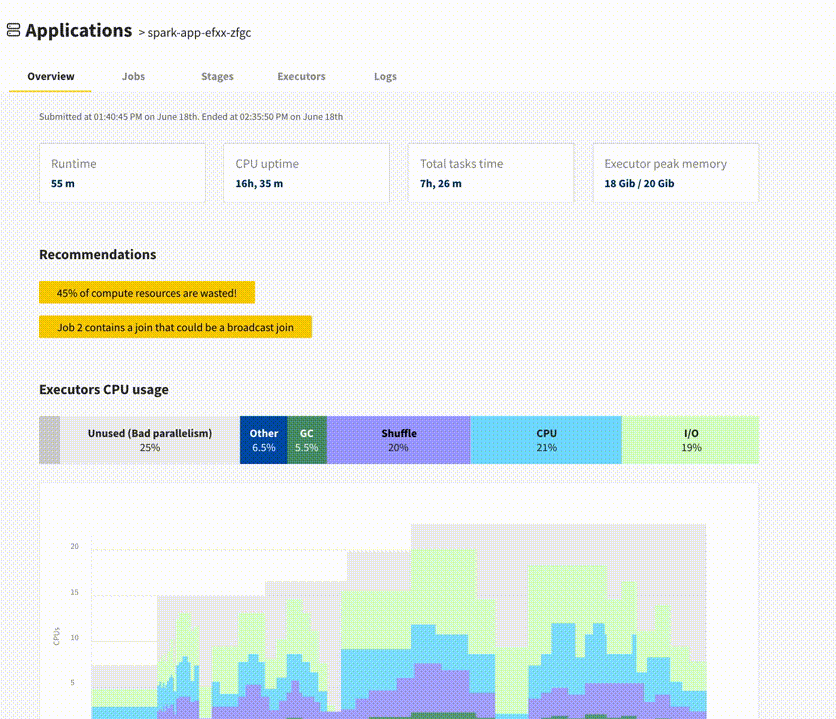Click inside the Executors CPU usage chart

(400, 620)
